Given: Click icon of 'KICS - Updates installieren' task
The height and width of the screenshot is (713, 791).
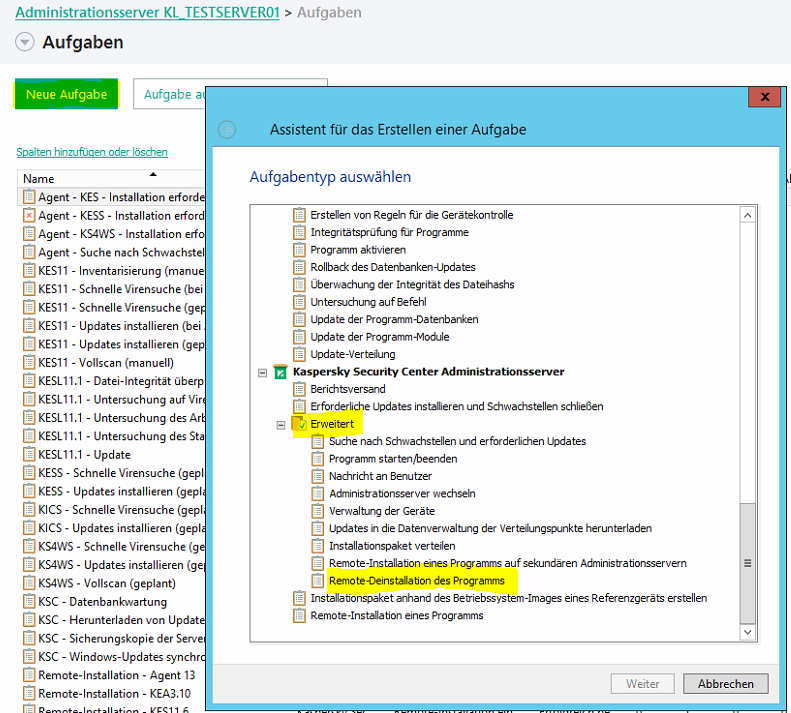Looking at the screenshot, I should click(x=29, y=528).
